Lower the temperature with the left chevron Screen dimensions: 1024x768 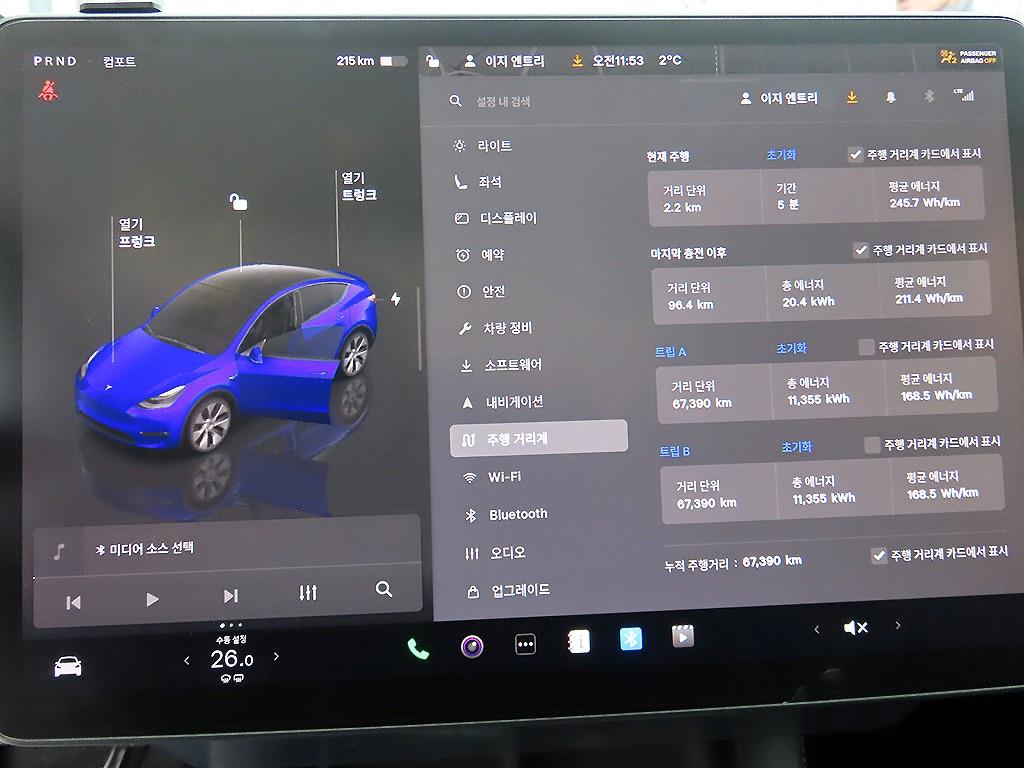click(186, 660)
